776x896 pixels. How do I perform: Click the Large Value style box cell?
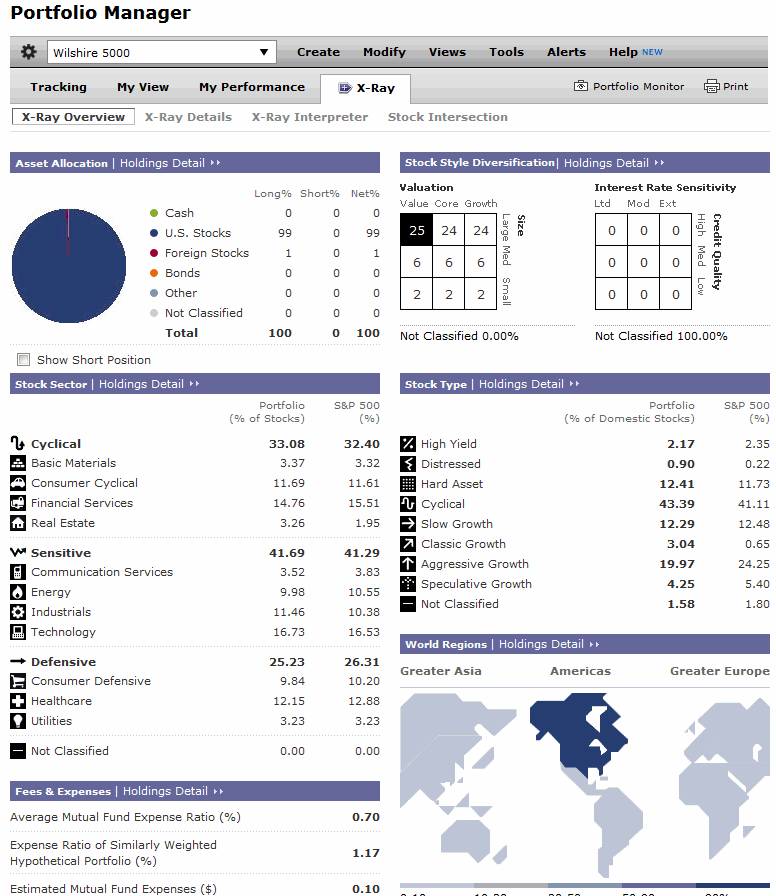[417, 231]
